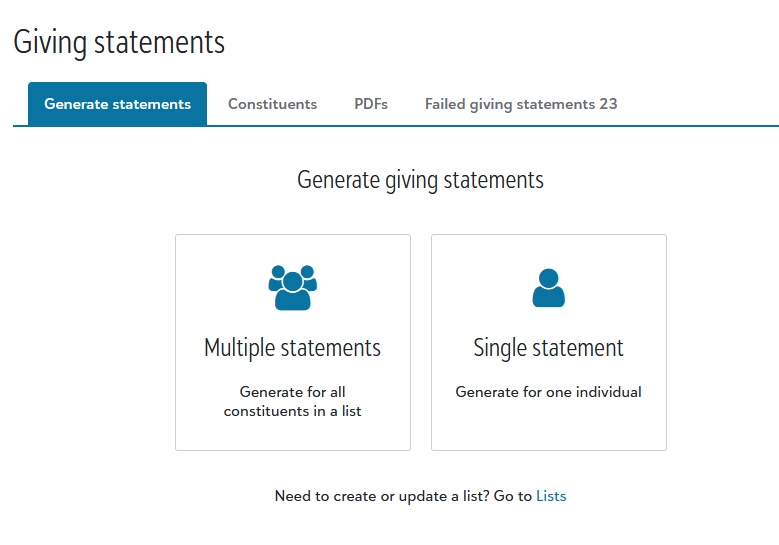Open the PDFs tab

click(x=371, y=104)
